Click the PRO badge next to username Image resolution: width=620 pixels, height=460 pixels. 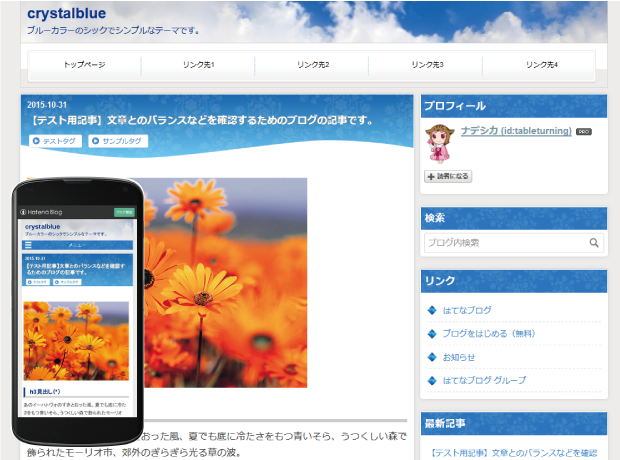click(584, 132)
